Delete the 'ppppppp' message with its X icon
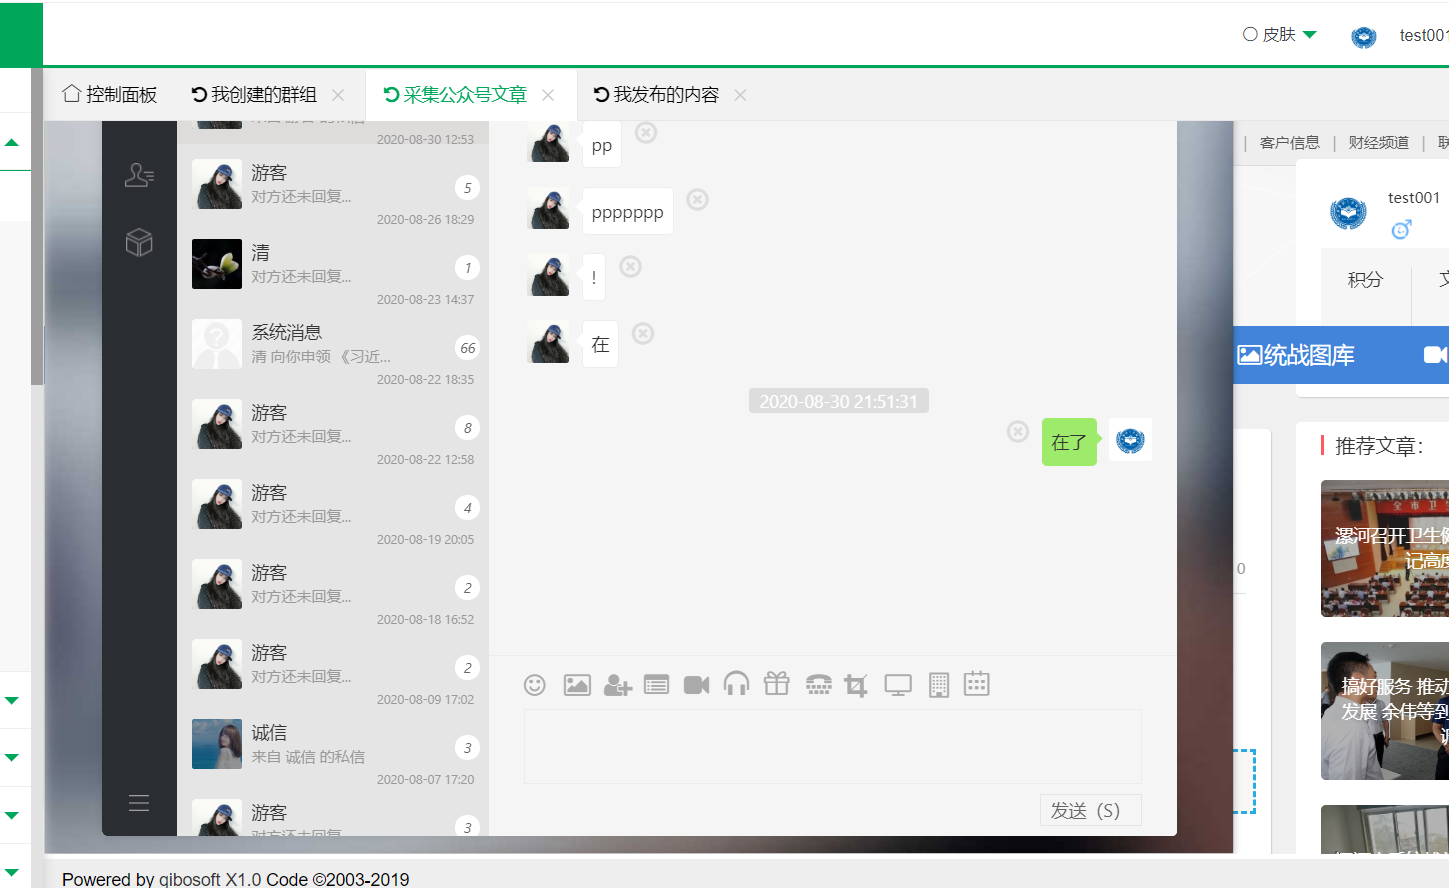Viewport: 1449px width, 888px height. pos(698,200)
